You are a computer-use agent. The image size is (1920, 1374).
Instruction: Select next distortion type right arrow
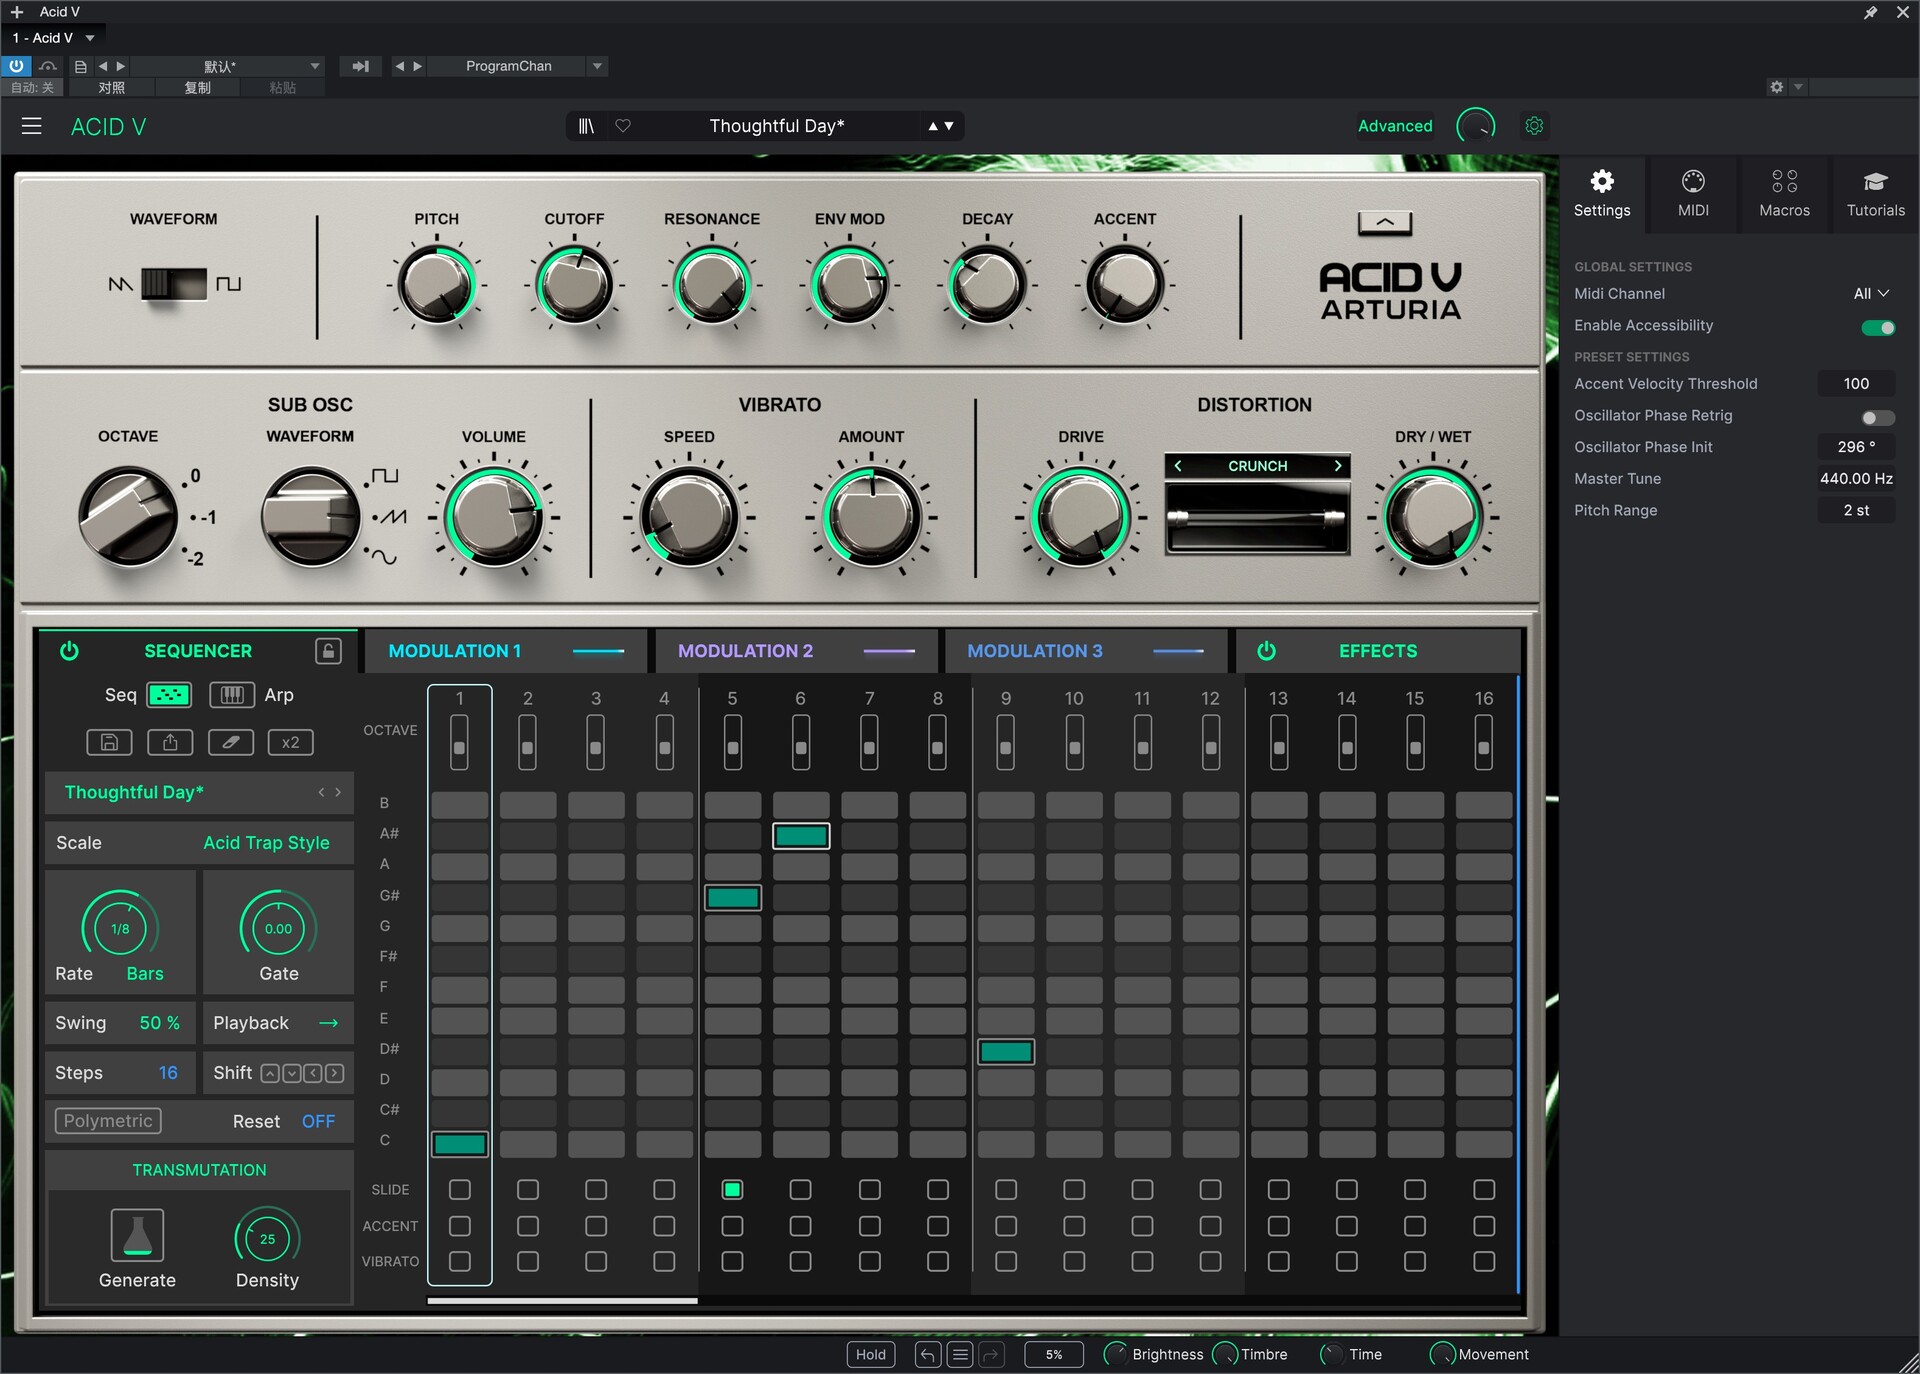tap(1337, 466)
